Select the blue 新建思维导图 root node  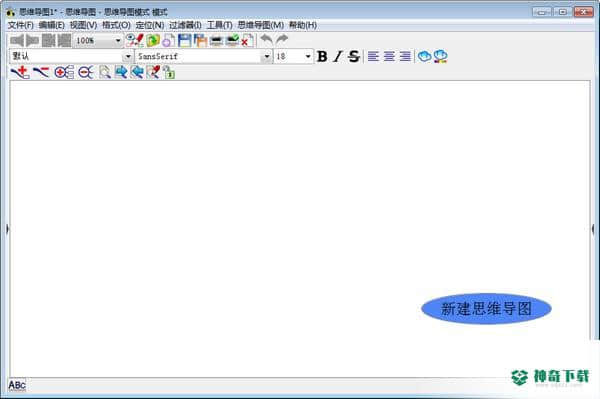coord(486,309)
